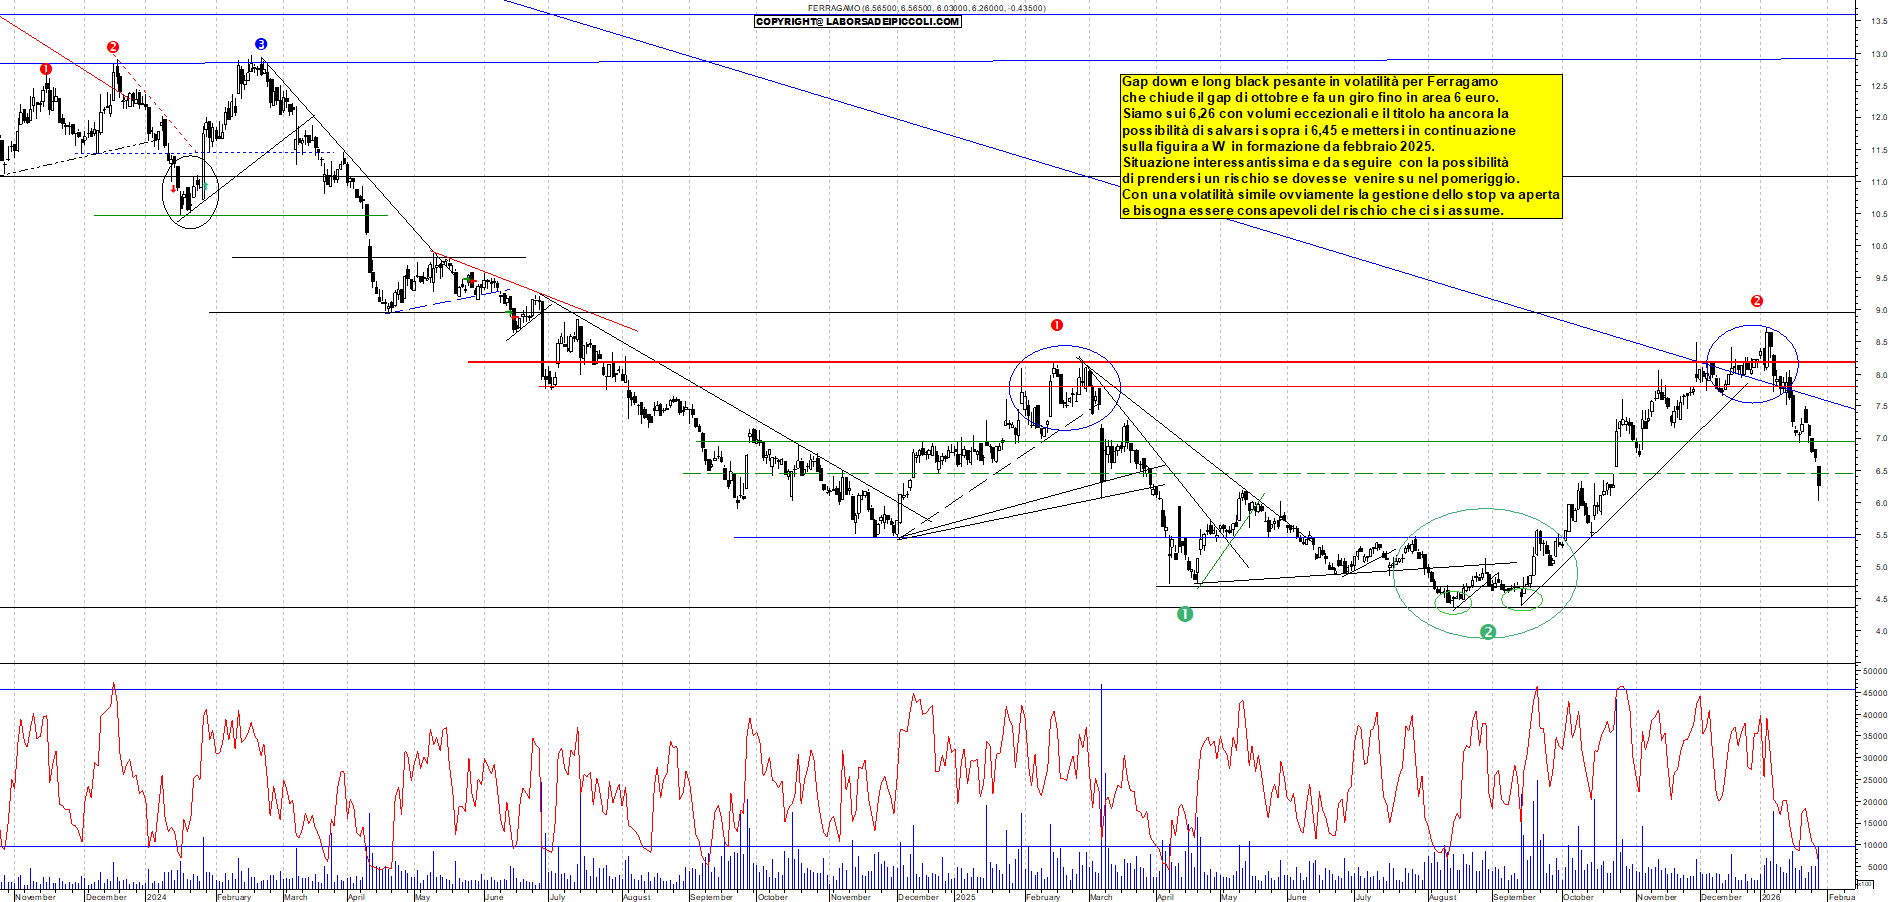Click the 2026 year label on the time axis

pos(1771,897)
